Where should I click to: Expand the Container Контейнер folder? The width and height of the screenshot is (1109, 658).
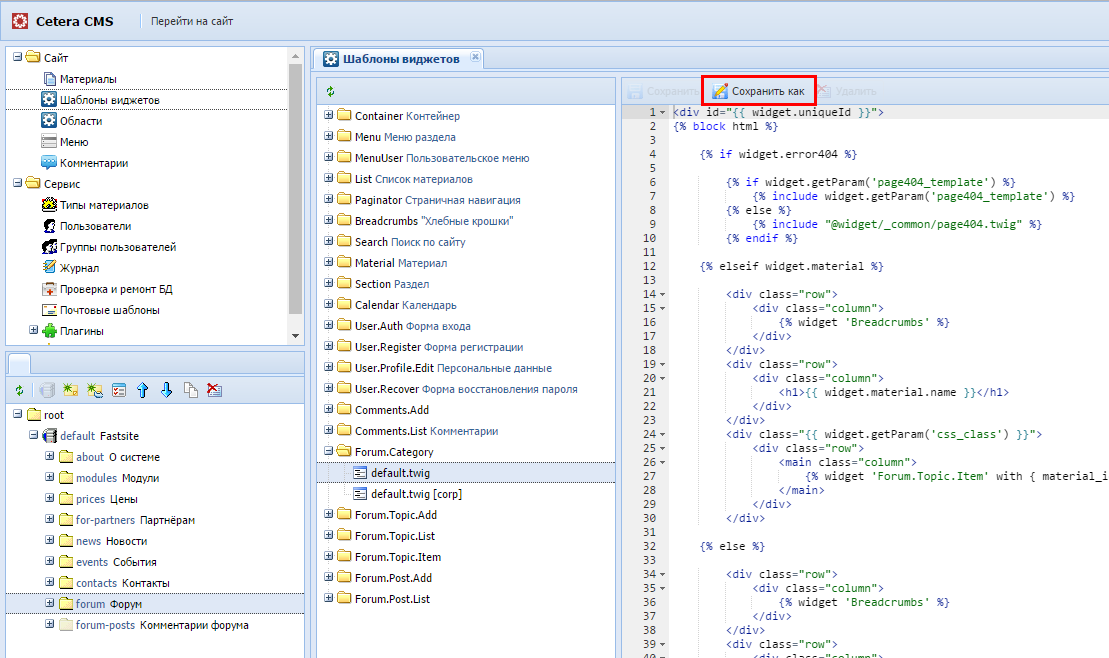tap(328, 115)
